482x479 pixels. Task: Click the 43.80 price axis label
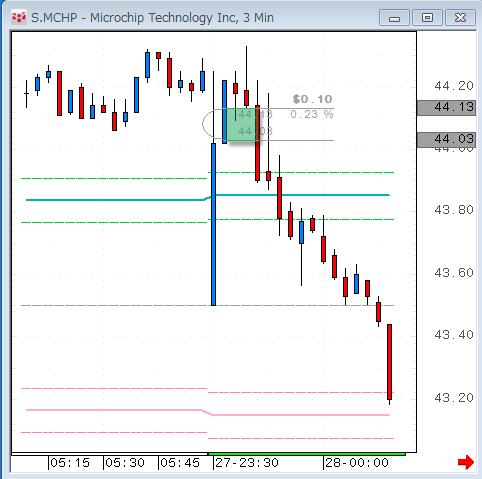pos(454,210)
